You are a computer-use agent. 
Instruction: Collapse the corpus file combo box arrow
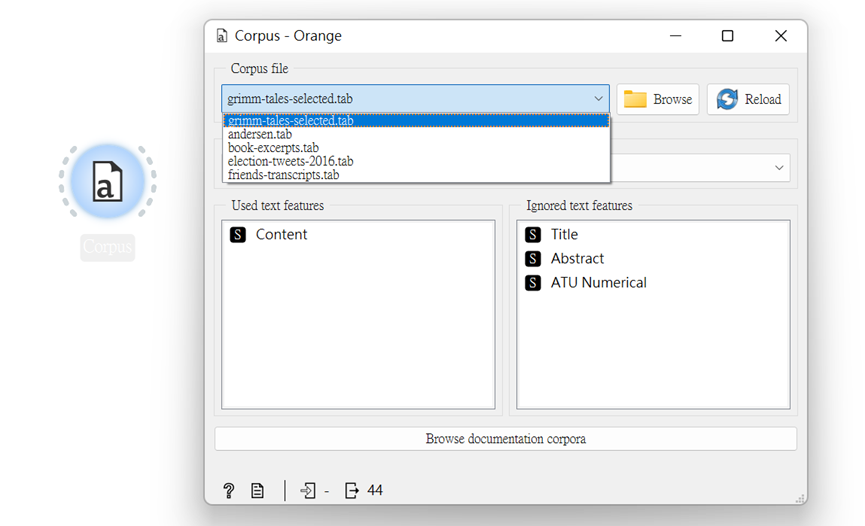599,99
